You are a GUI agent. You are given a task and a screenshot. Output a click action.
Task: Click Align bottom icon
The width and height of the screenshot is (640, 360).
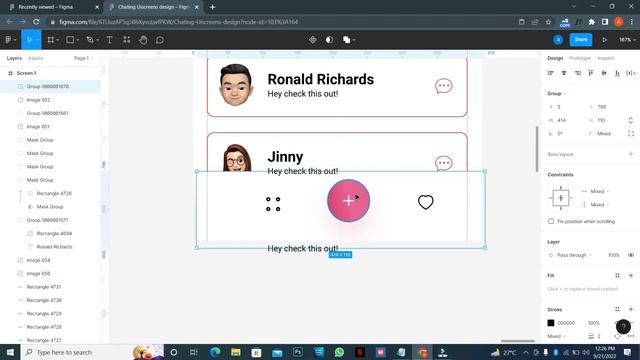tap(618, 73)
